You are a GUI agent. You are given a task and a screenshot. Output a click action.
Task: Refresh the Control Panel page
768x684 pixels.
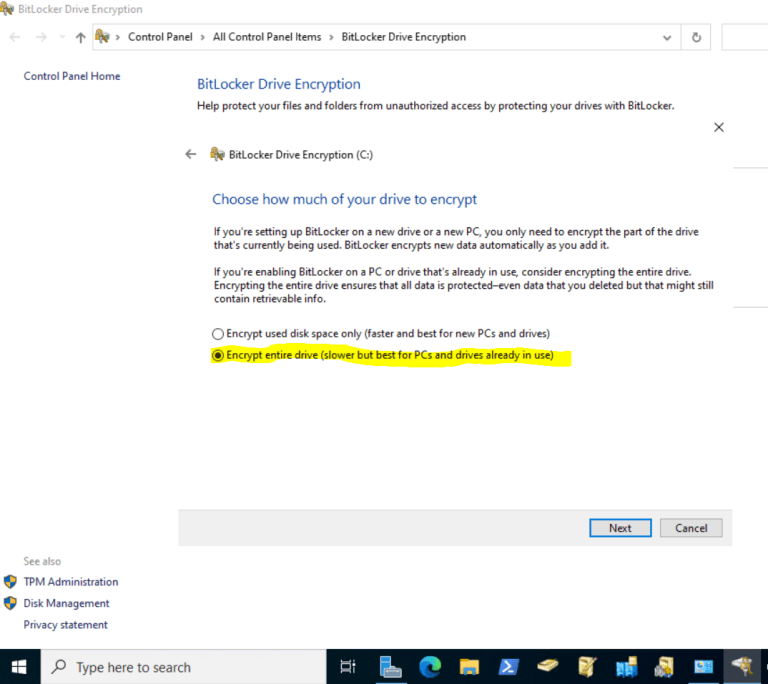click(696, 37)
